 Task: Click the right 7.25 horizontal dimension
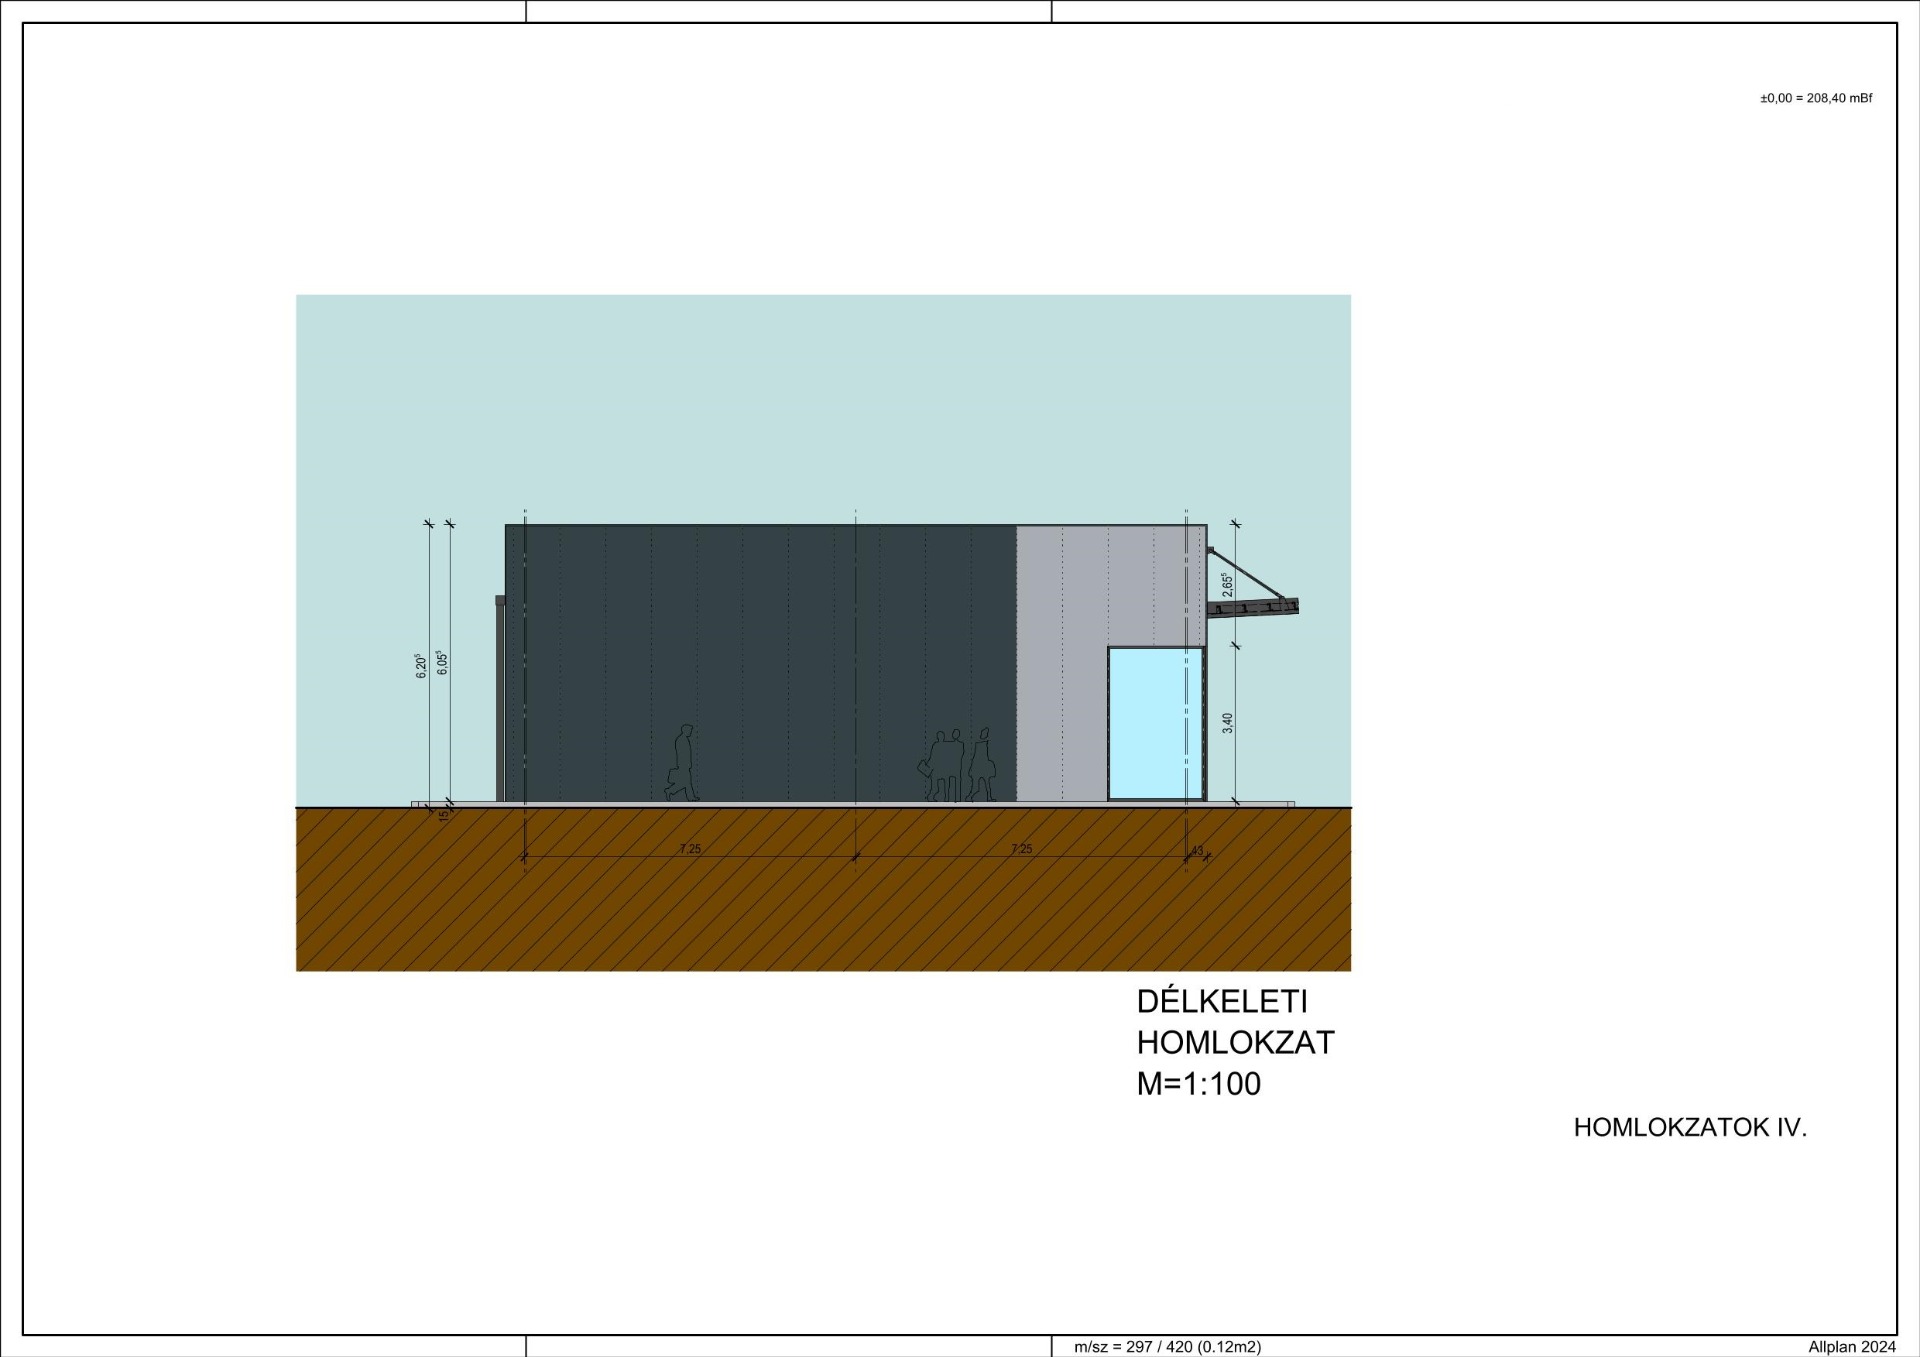coord(1021,849)
